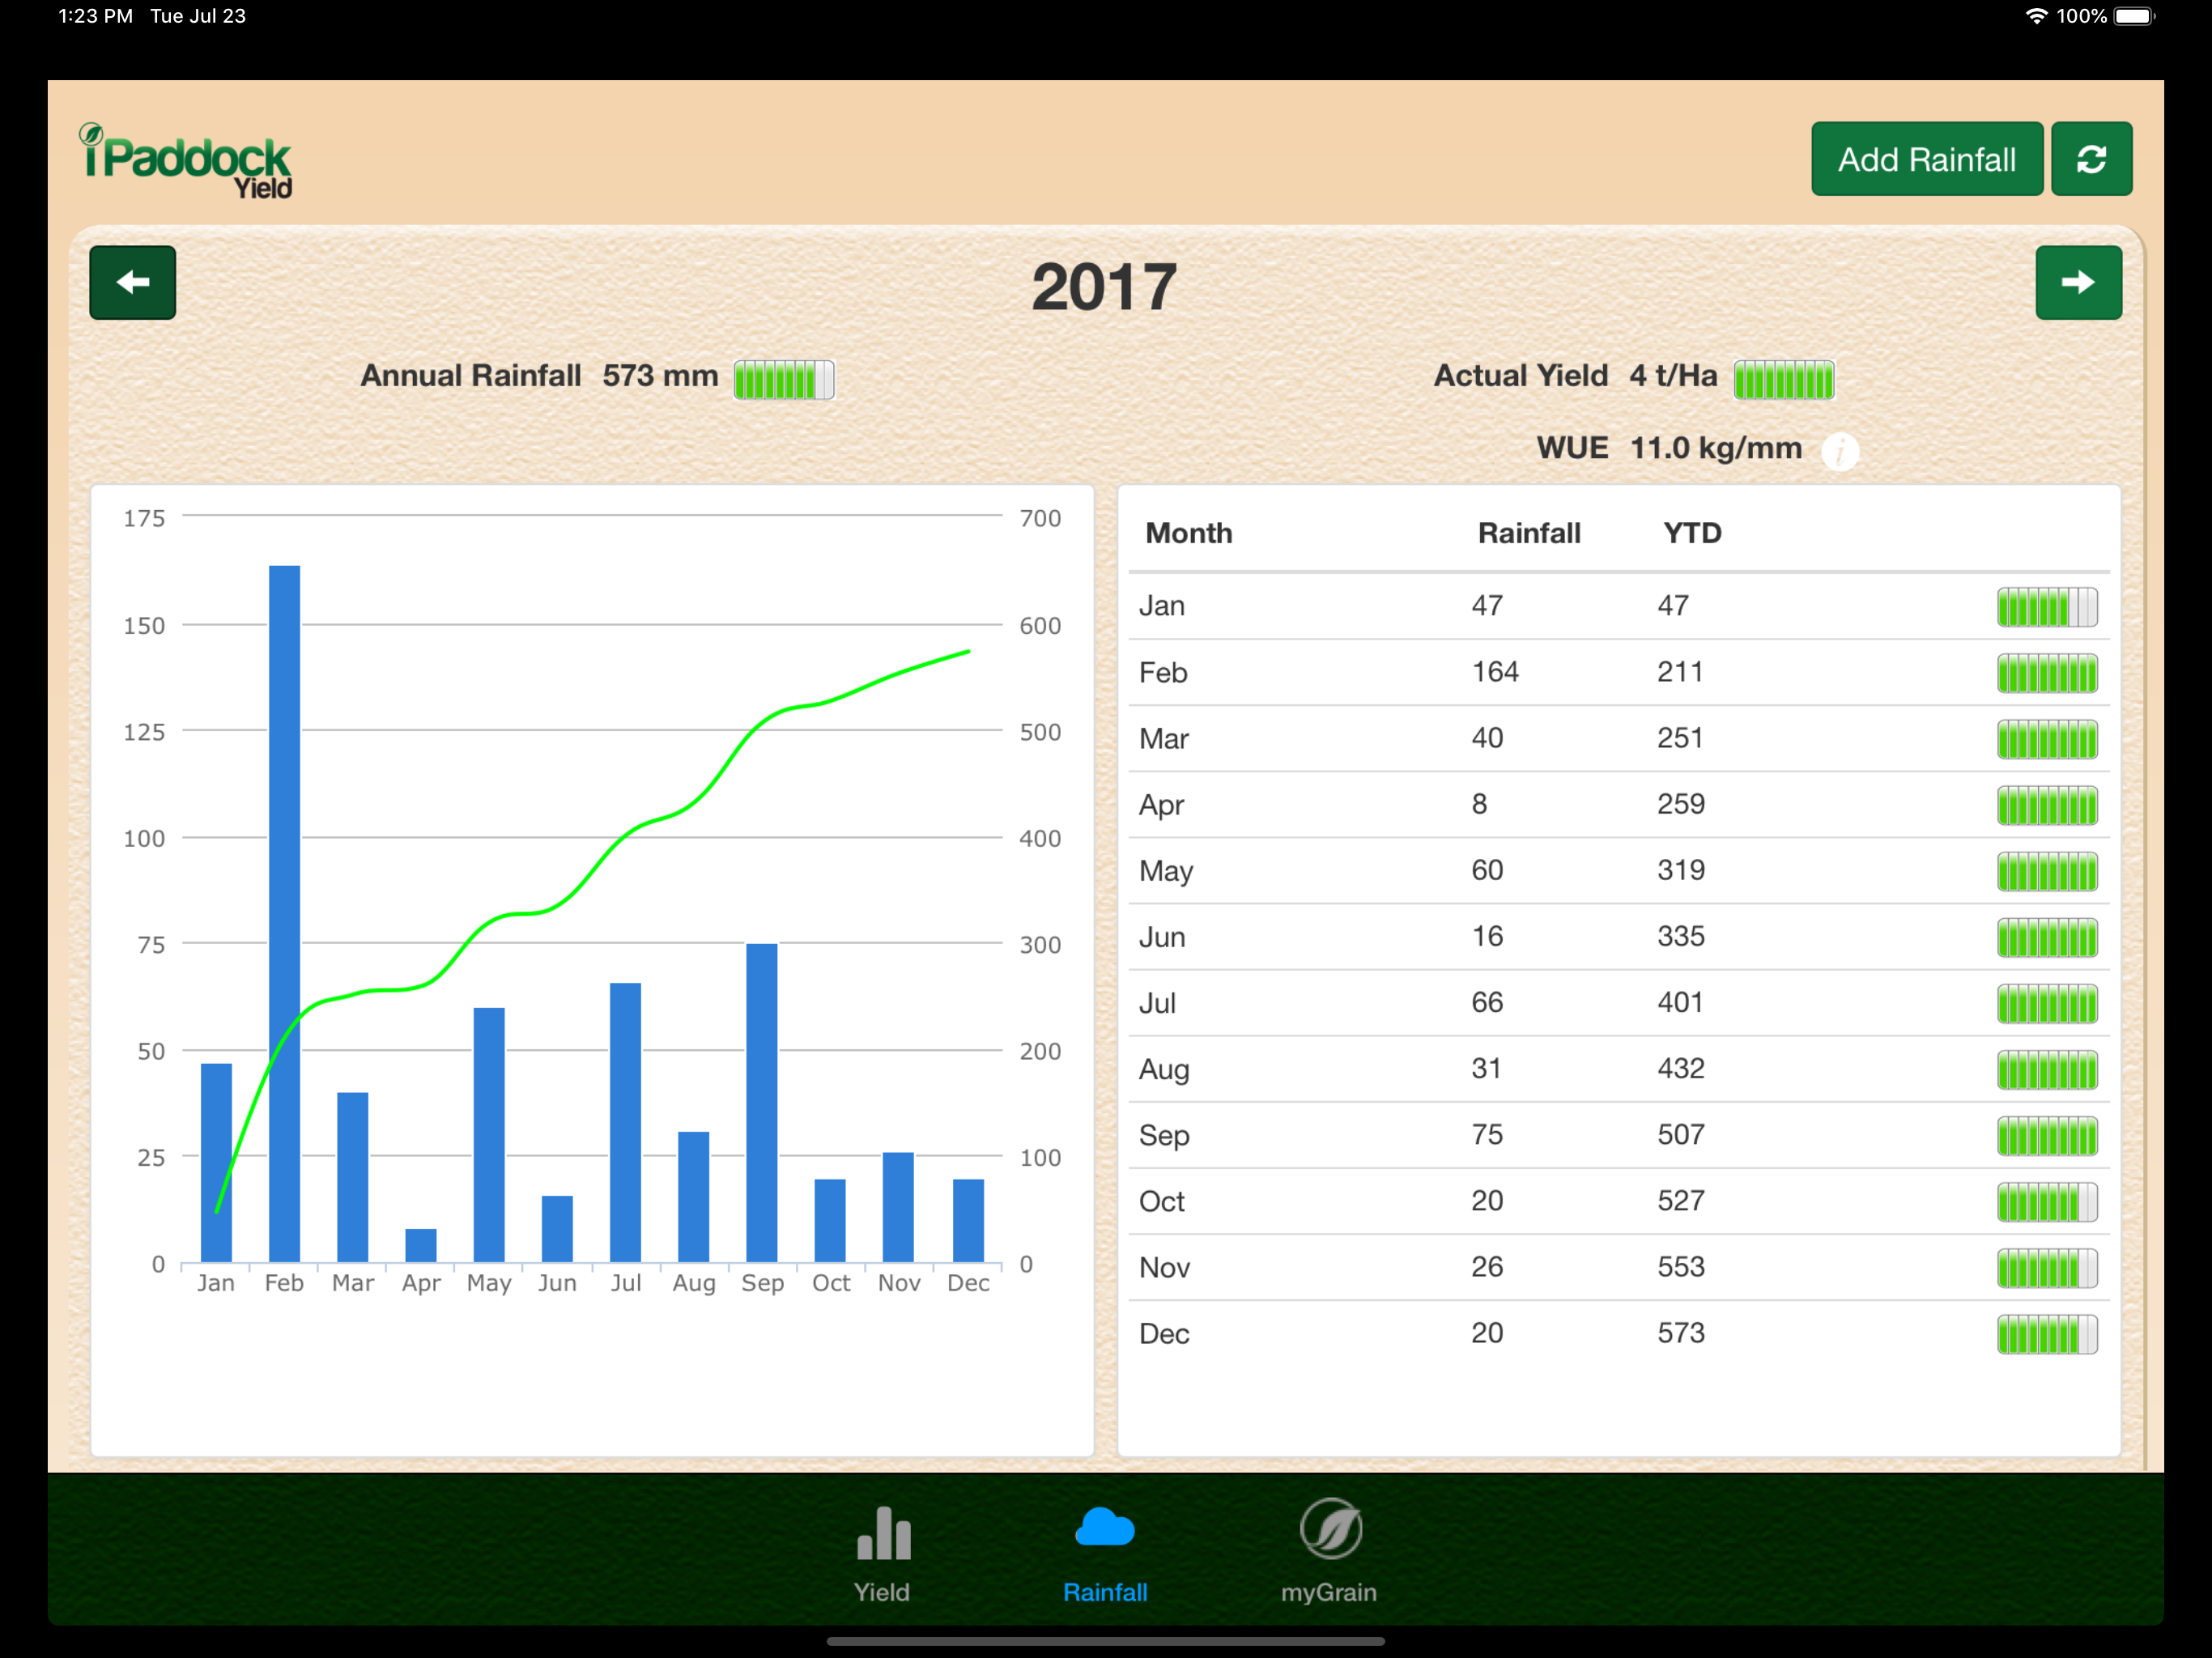Image resolution: width=2212 pixels, height=1658 pixels.
Task: Go to next year with right arrow
Action: [x=2078, y=283]
